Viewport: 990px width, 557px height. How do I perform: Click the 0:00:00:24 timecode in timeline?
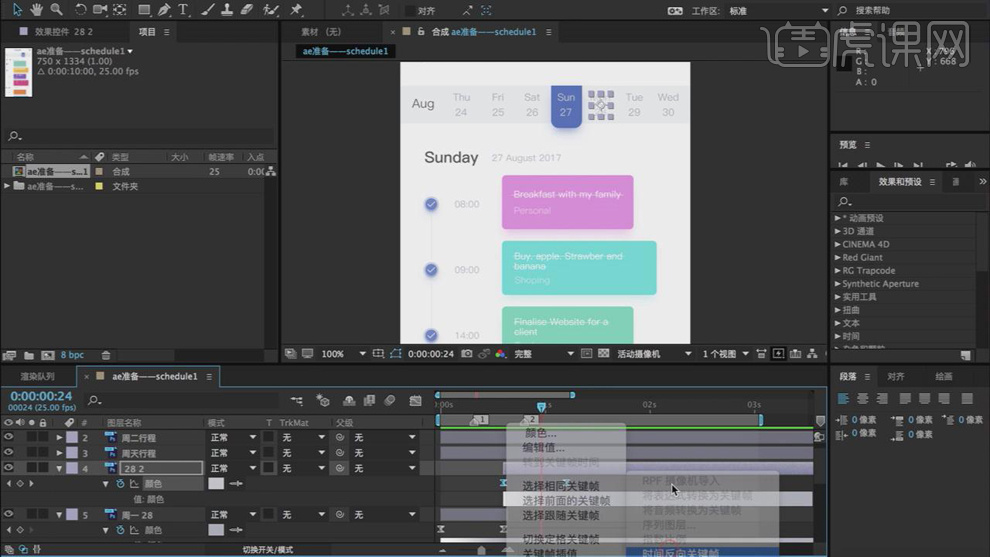click(41, 396)
